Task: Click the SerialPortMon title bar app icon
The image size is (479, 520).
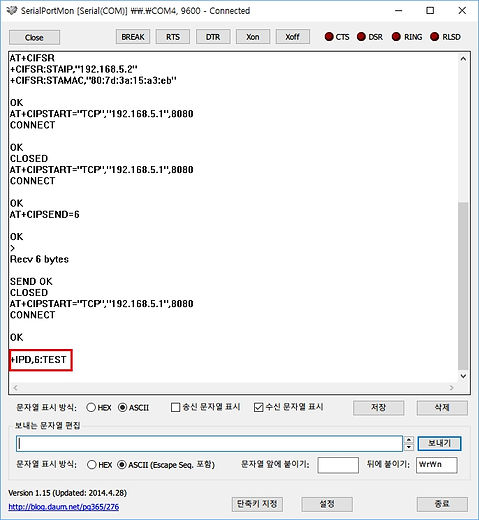Action: point(12,11)
